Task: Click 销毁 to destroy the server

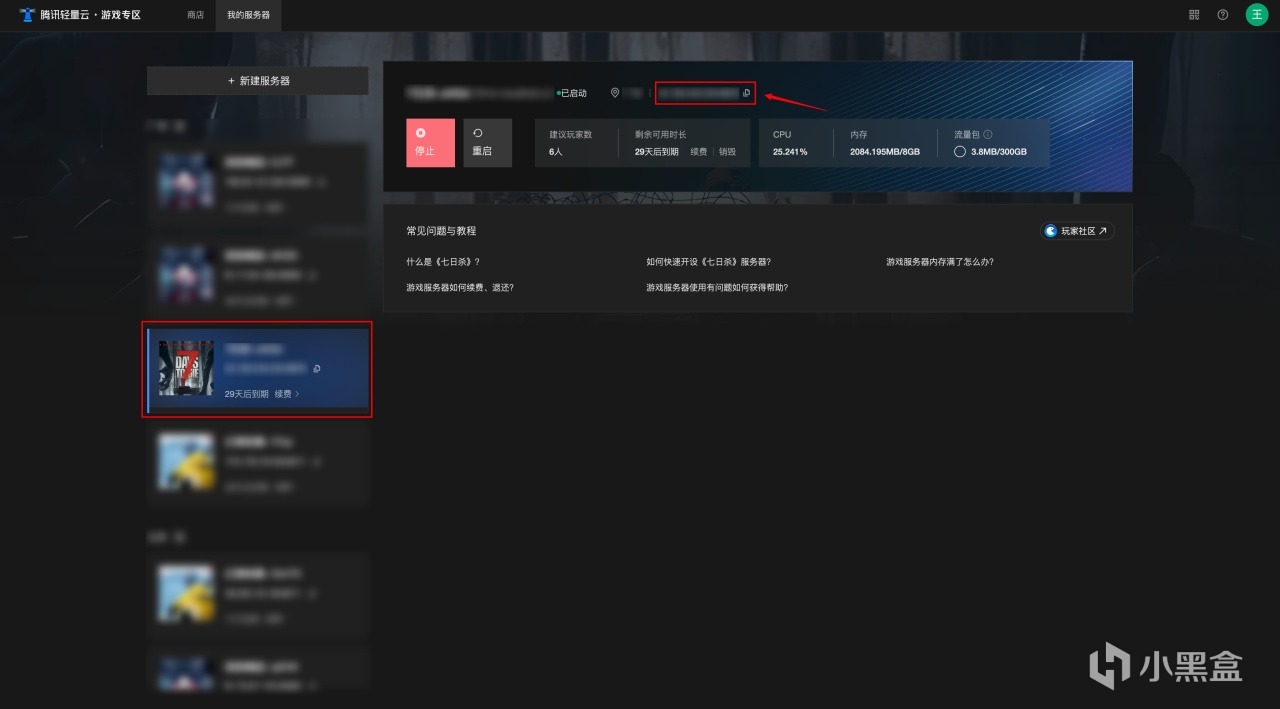Action: tap(727, 152)
